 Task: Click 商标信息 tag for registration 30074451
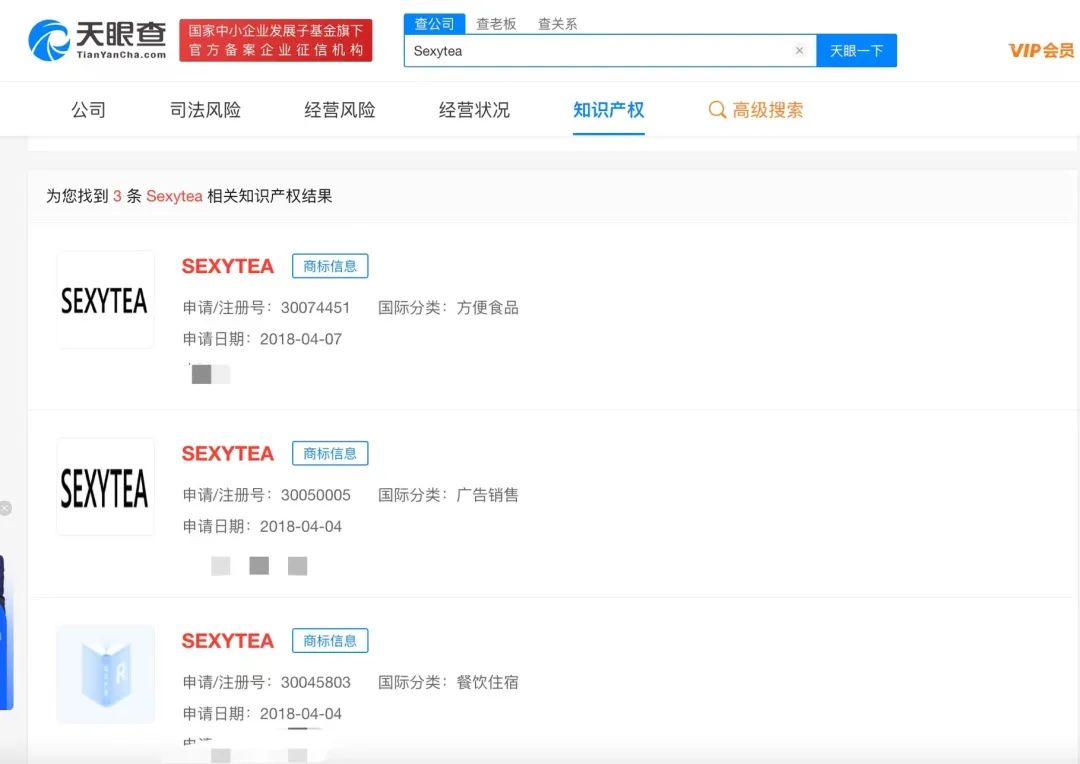(330, 266)
